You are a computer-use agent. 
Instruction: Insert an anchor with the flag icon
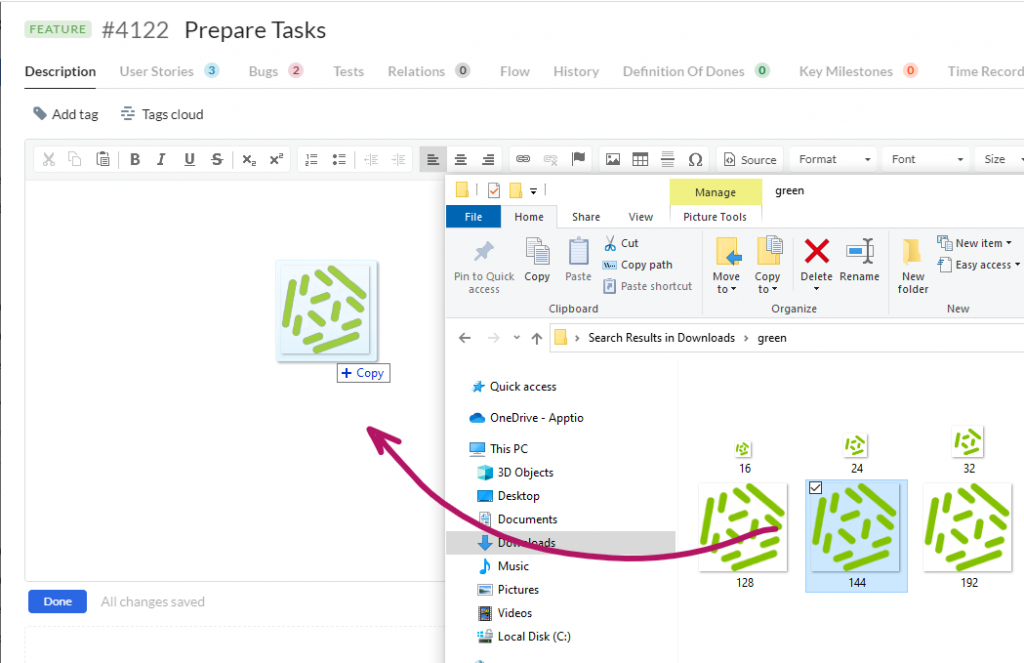[x=578, y=158]
